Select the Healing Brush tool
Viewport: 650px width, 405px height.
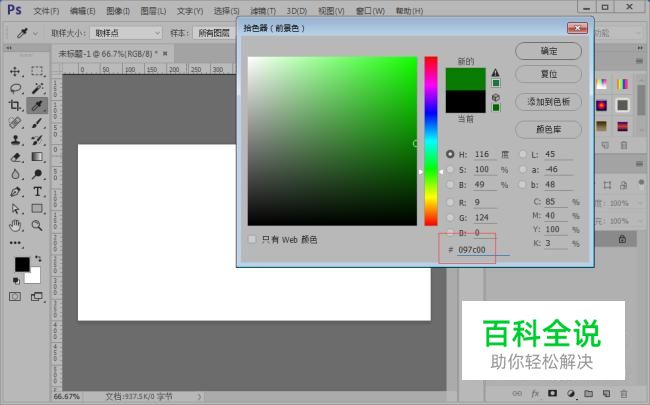pos(15,123)
